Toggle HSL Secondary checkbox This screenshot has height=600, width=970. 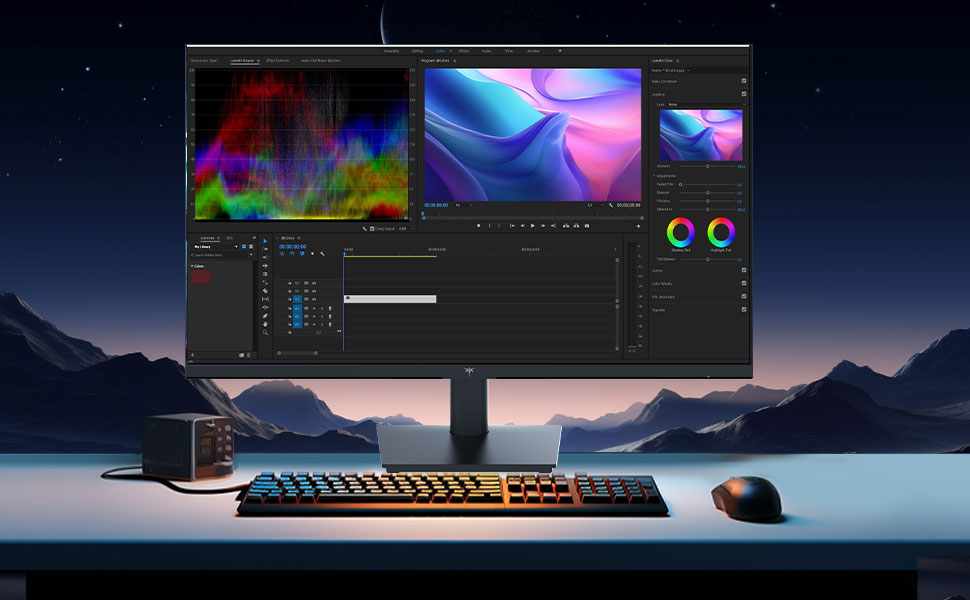744,296
